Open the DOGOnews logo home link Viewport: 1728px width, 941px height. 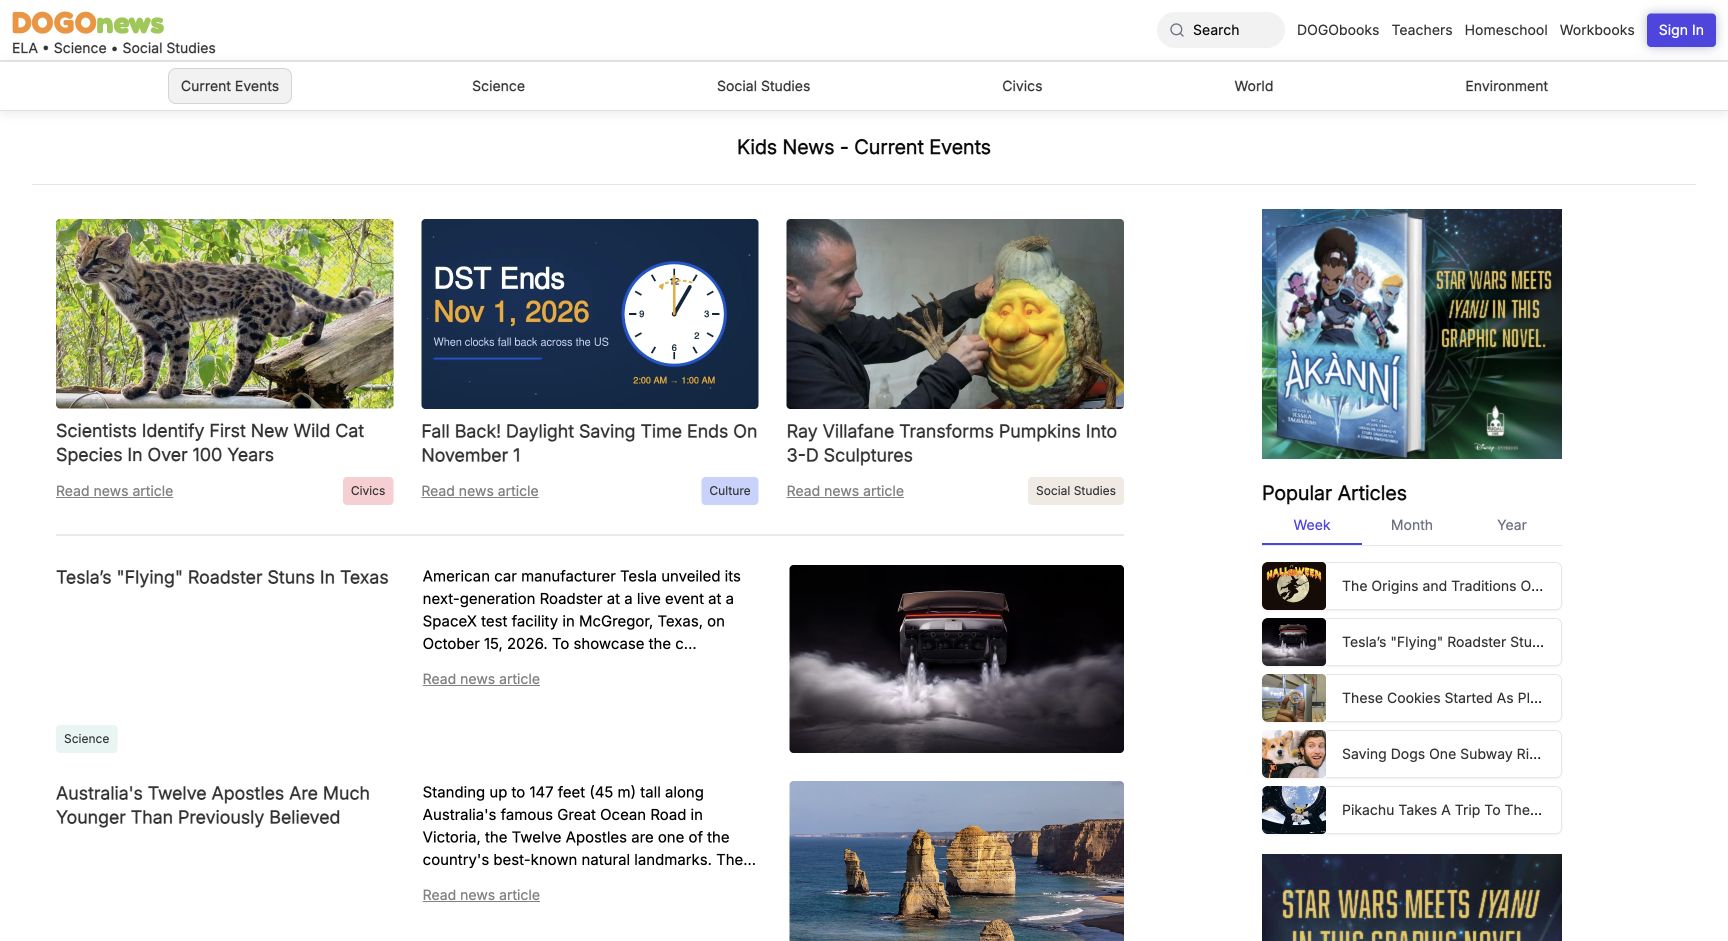pos(88,23)
